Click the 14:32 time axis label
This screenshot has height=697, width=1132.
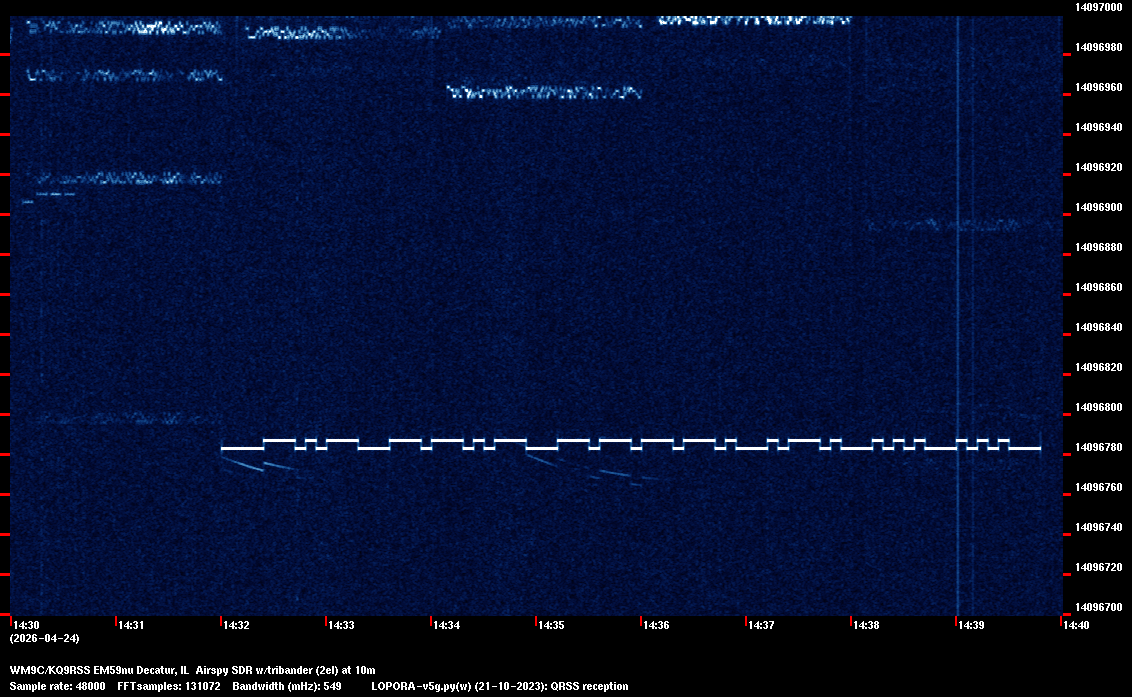pos(236,625)
